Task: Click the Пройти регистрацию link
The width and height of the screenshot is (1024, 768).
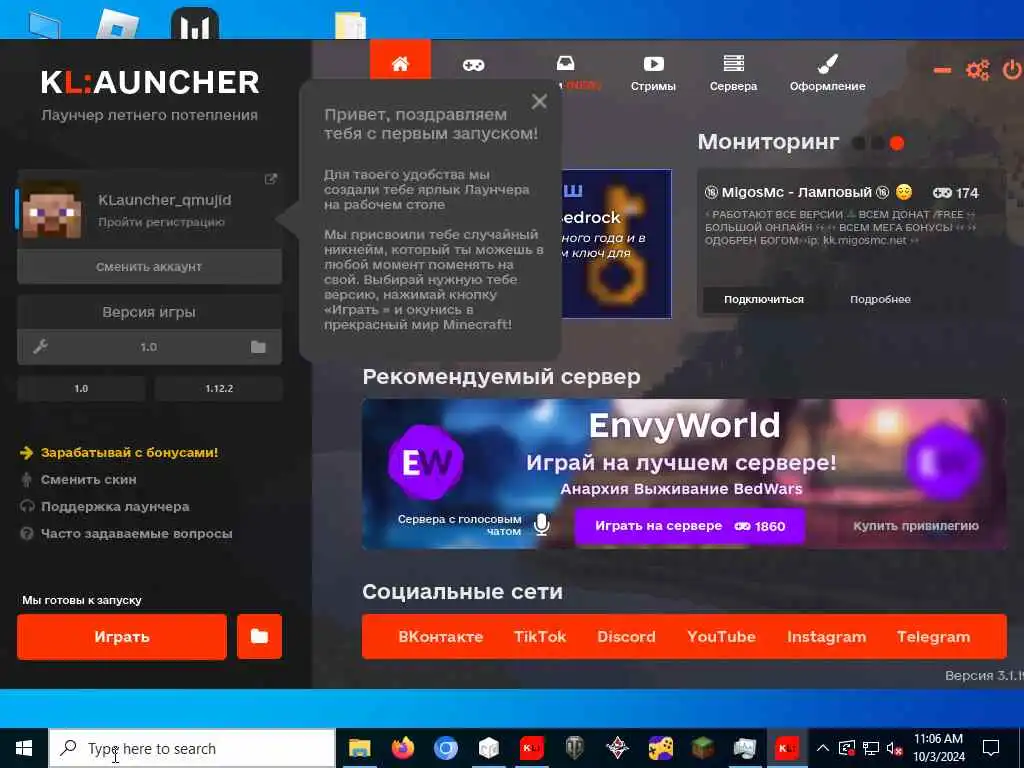Action: (x=161, y=222)
